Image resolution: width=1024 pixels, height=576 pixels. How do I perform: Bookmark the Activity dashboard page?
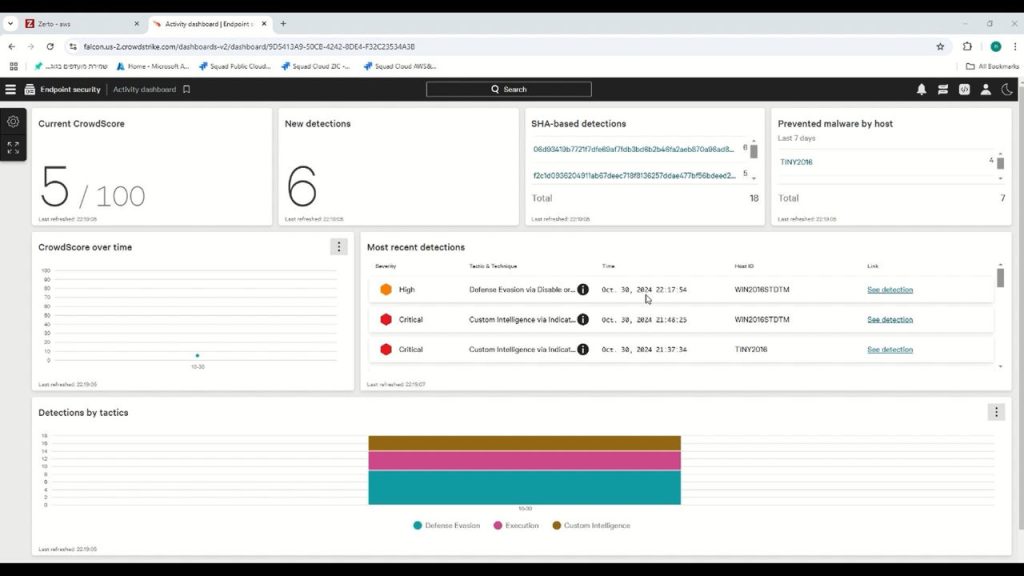pyautogui.click(x=186, y=89)
